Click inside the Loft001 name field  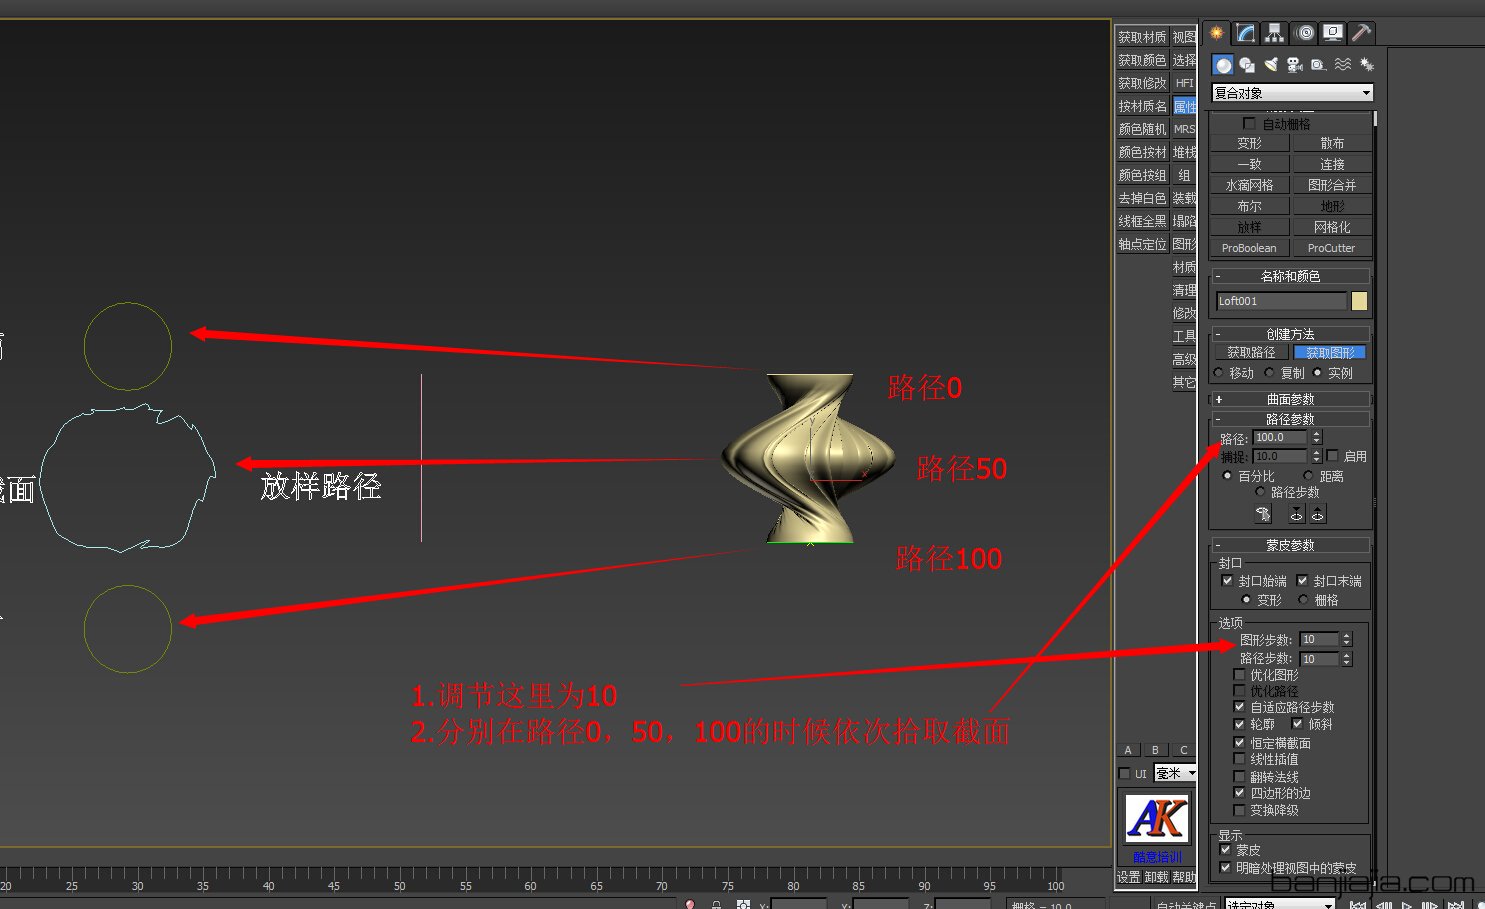(1280, 300)
